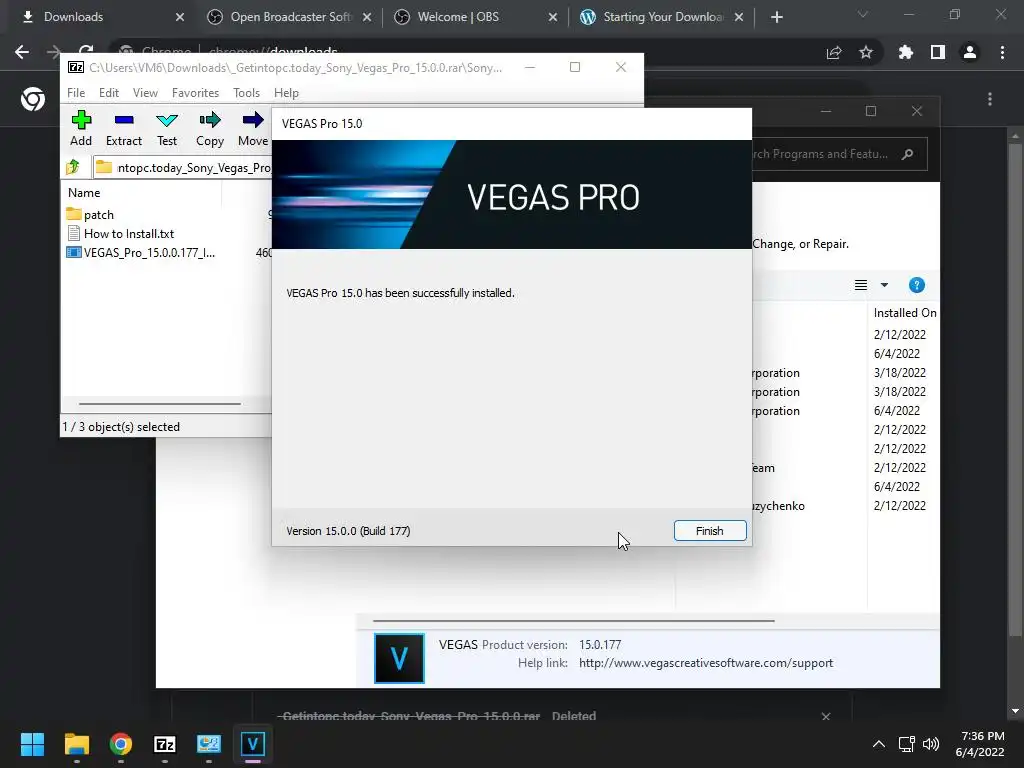
Task: Click the Add icon in 7-Zip toolbar
Action: click(x=81, y=129)
